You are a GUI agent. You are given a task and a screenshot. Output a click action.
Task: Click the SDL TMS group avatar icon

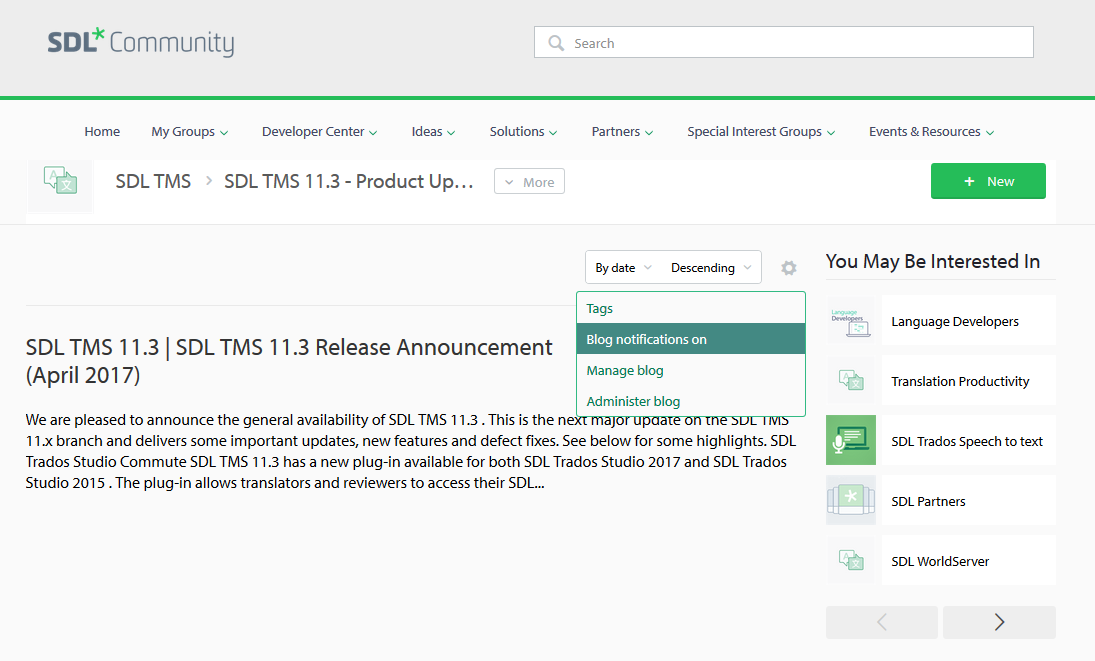[60, 181]
